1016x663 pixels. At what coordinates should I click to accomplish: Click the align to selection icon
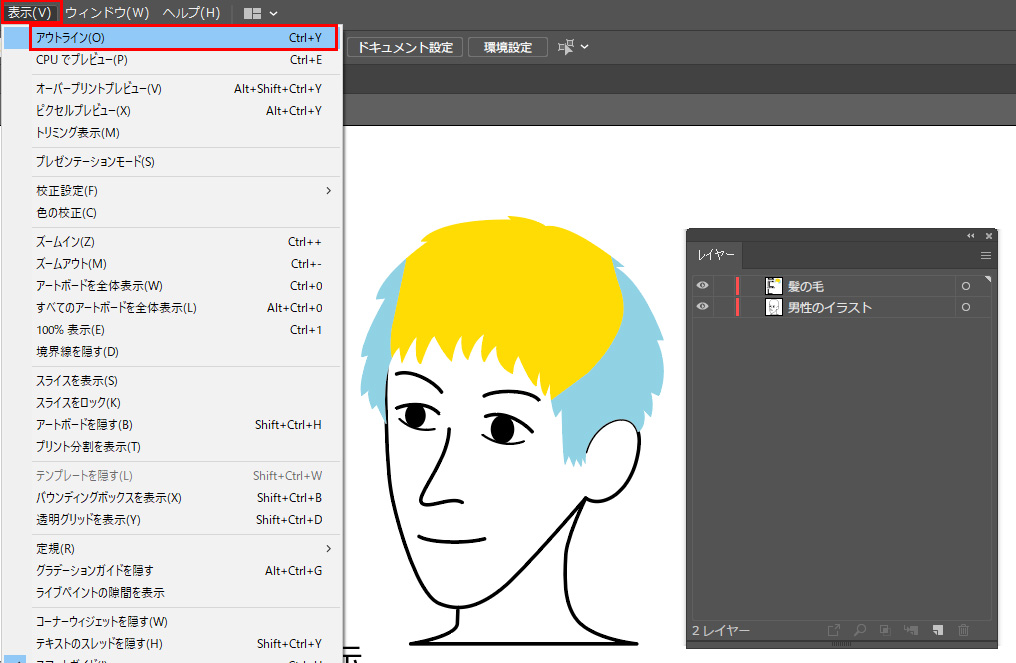568,47
